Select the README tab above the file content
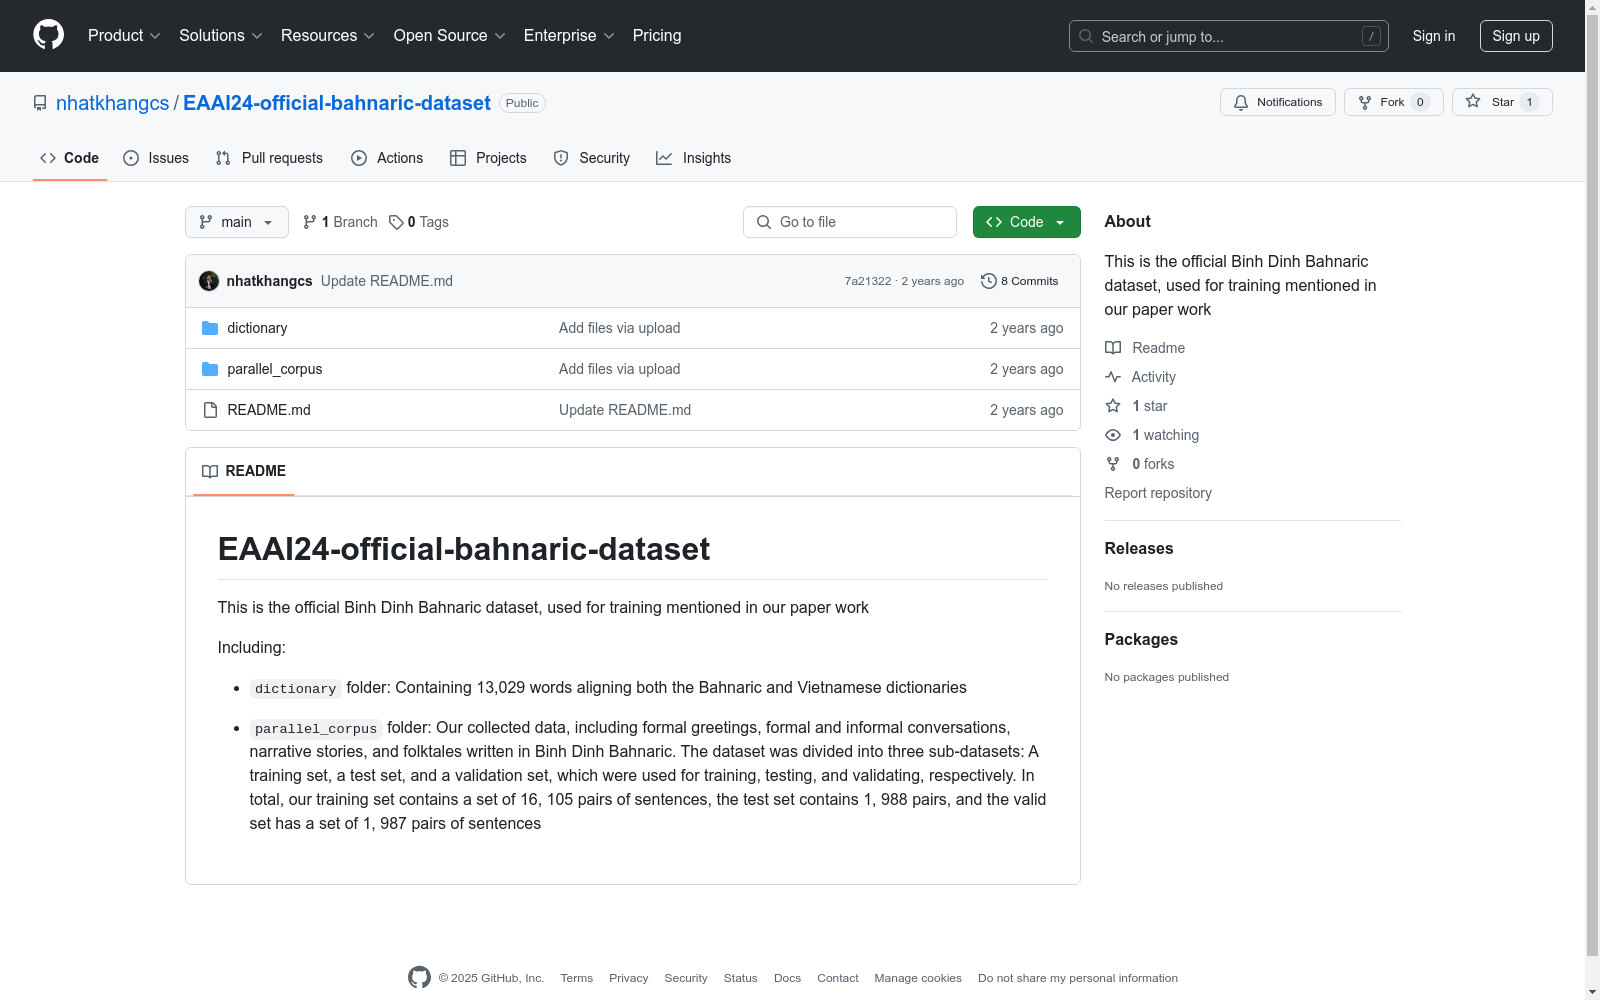1600x1000 pixels. click(x=244, y=471)
